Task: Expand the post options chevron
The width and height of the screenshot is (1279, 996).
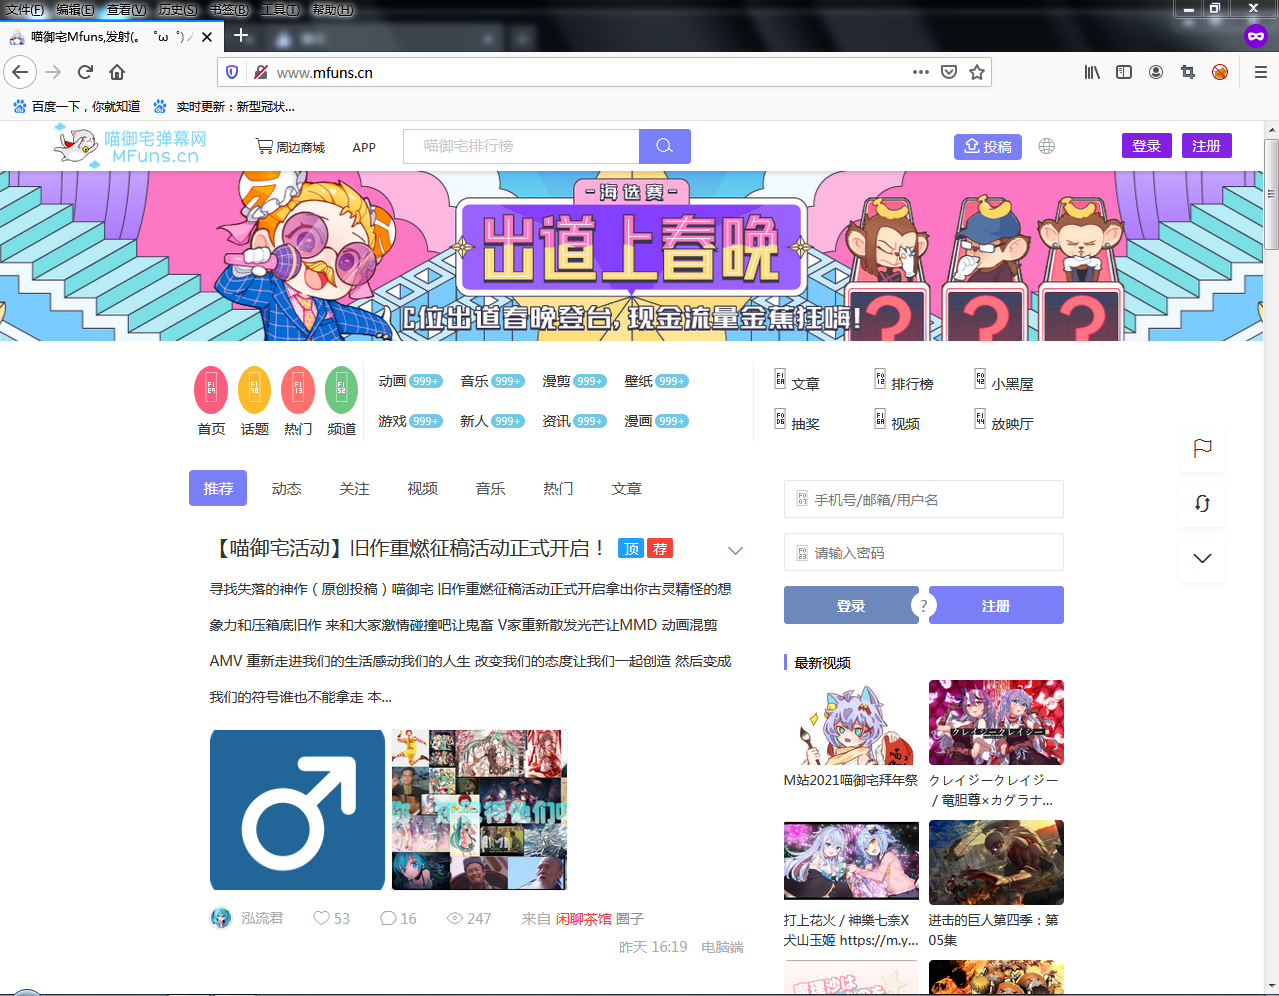Action: (x=735, y=550)
